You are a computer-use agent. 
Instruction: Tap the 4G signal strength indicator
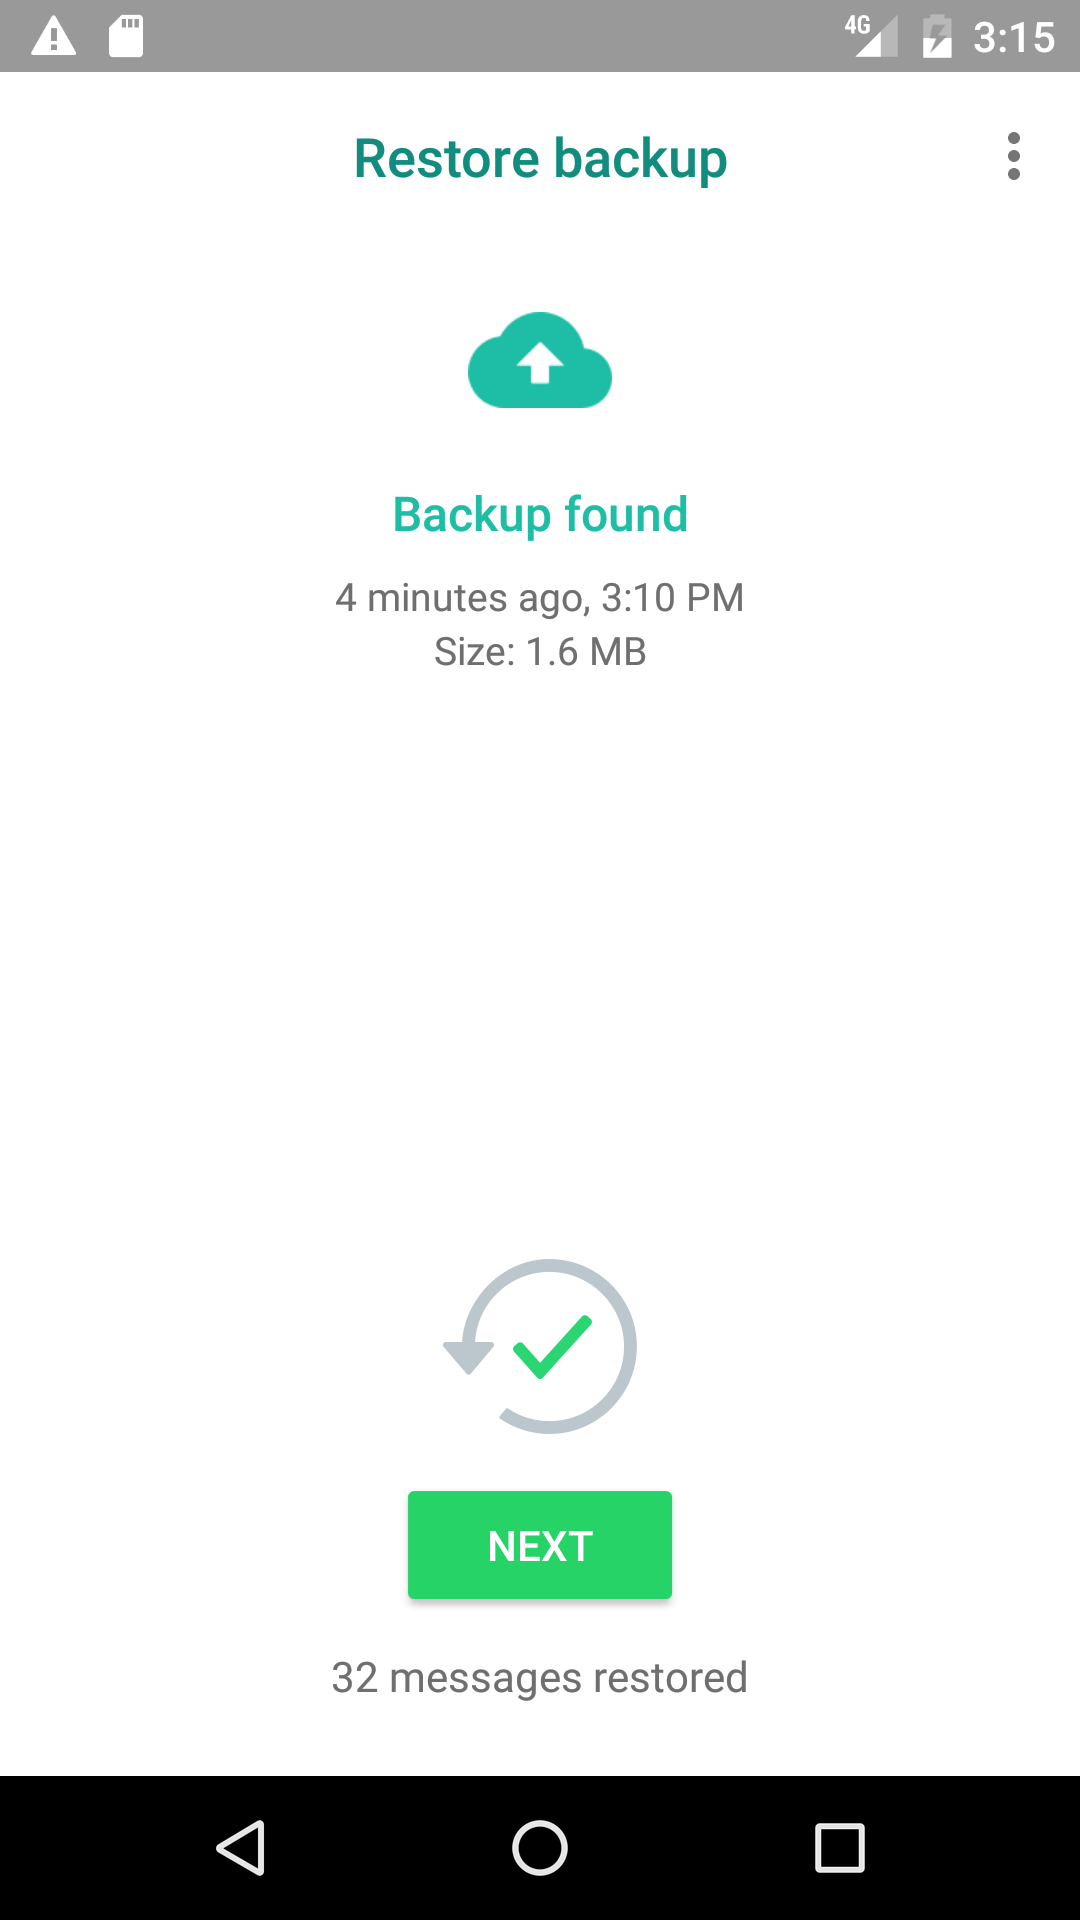click(x=871, y=36)
